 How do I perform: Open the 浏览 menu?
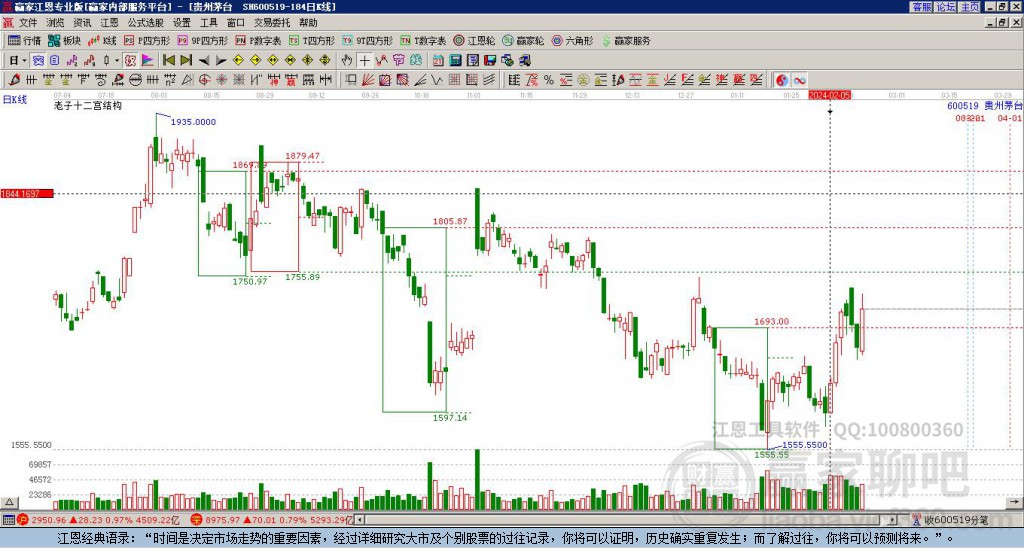55,23
